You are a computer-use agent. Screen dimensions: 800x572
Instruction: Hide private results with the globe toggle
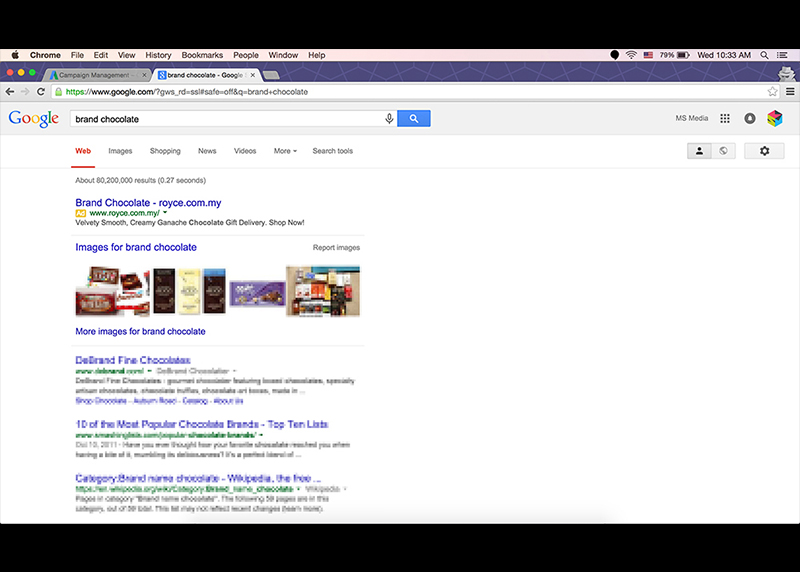pos(722,151)
